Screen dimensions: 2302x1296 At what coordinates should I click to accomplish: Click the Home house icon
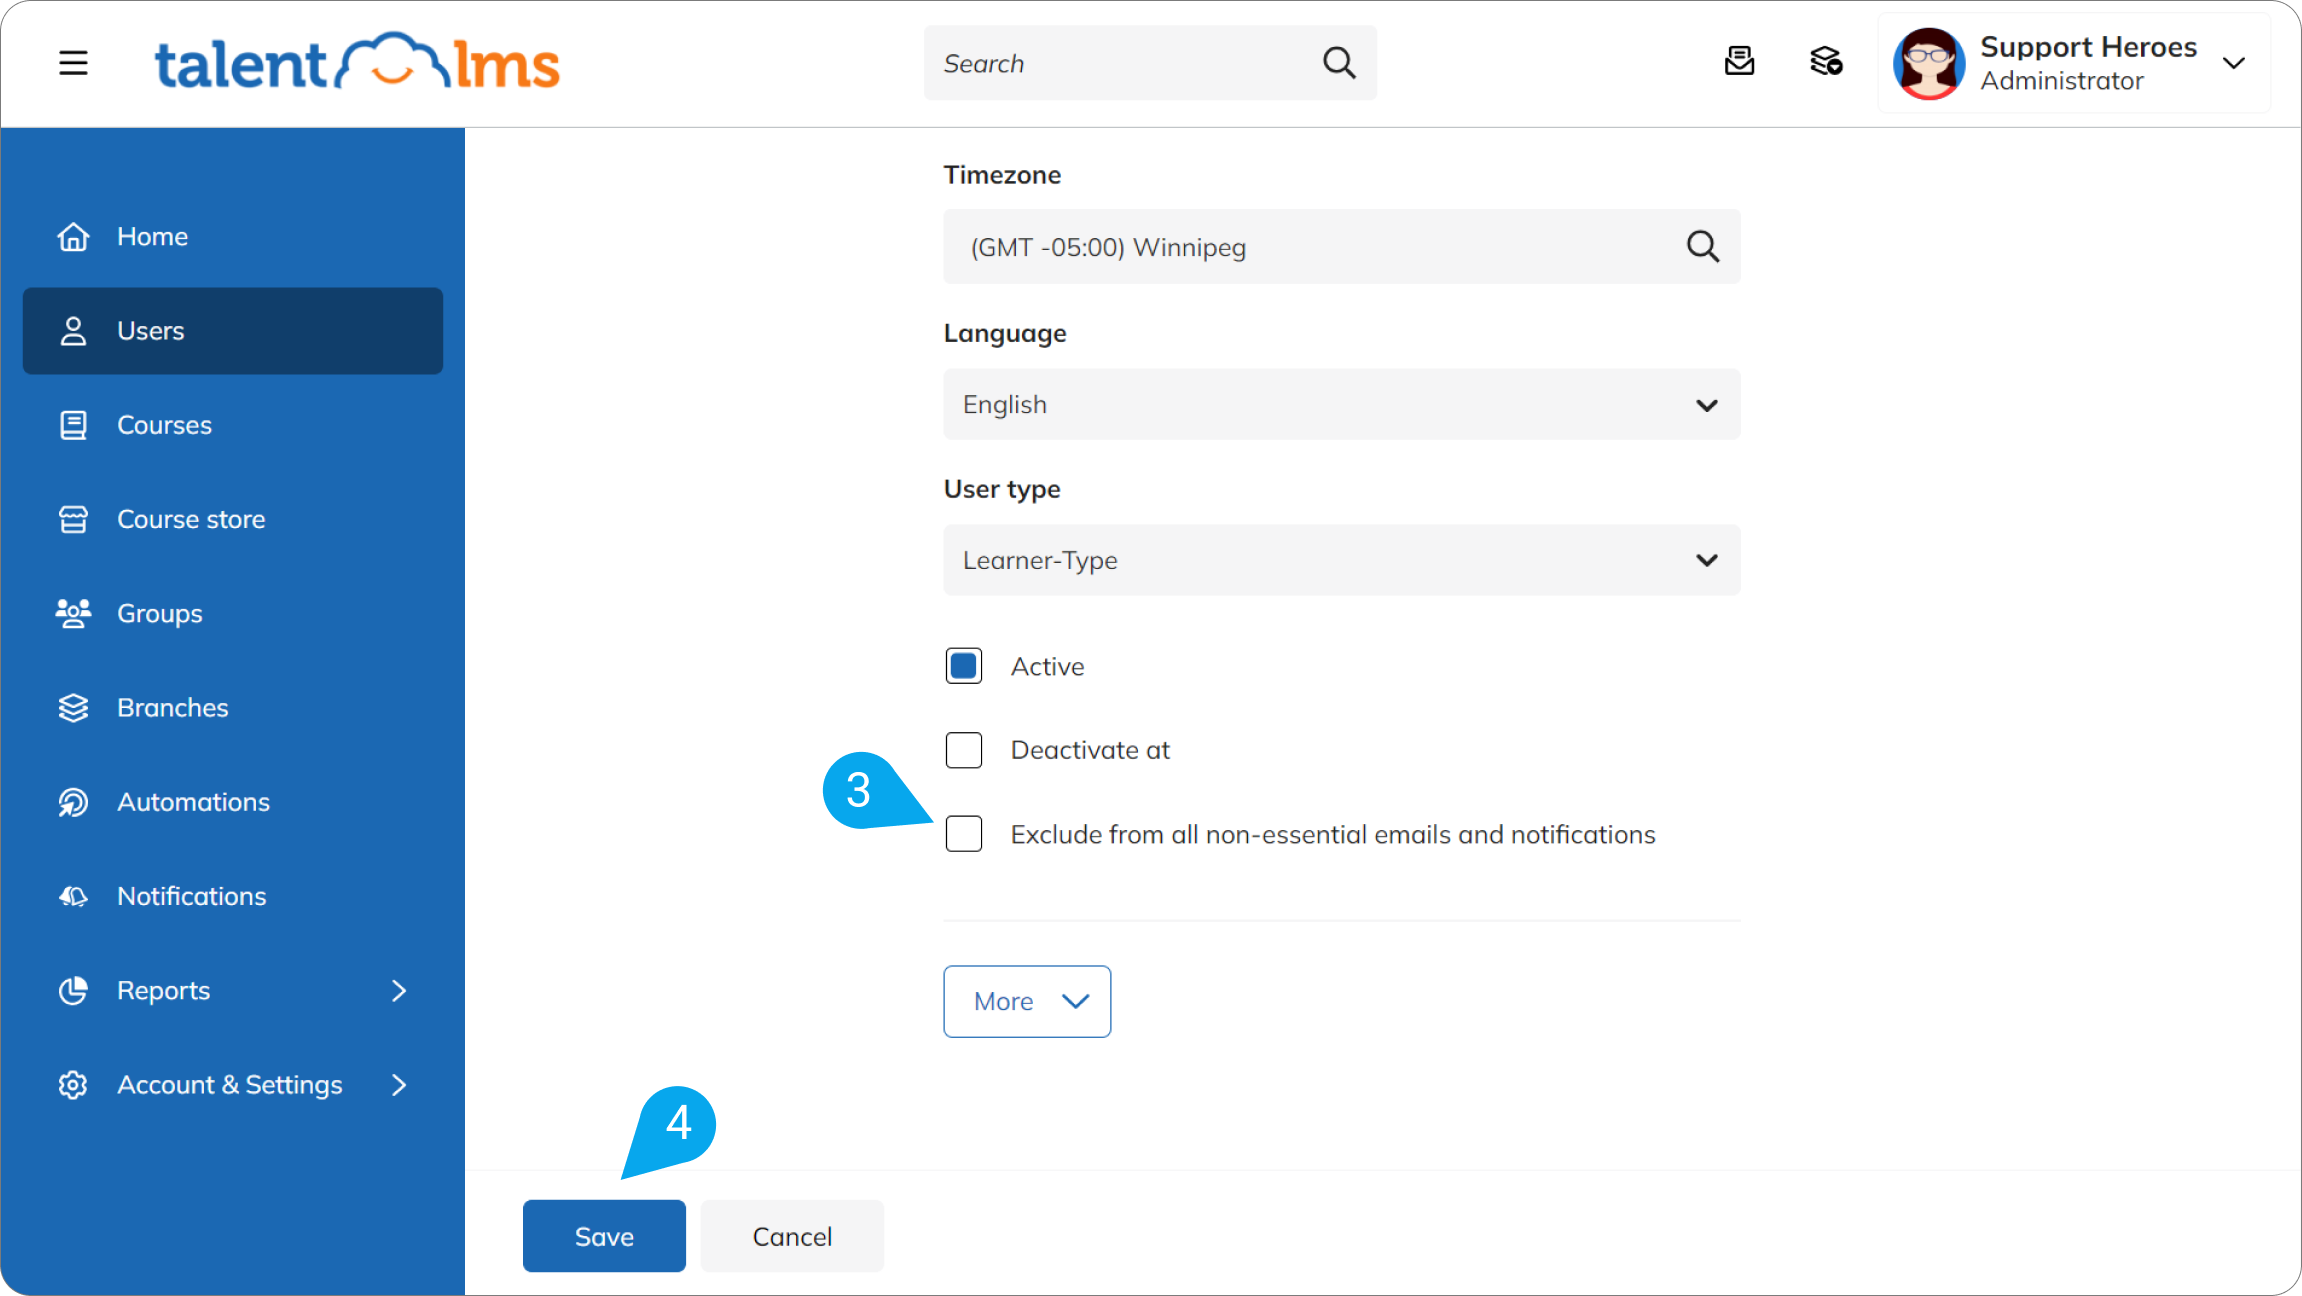click(x=73, y=237)
